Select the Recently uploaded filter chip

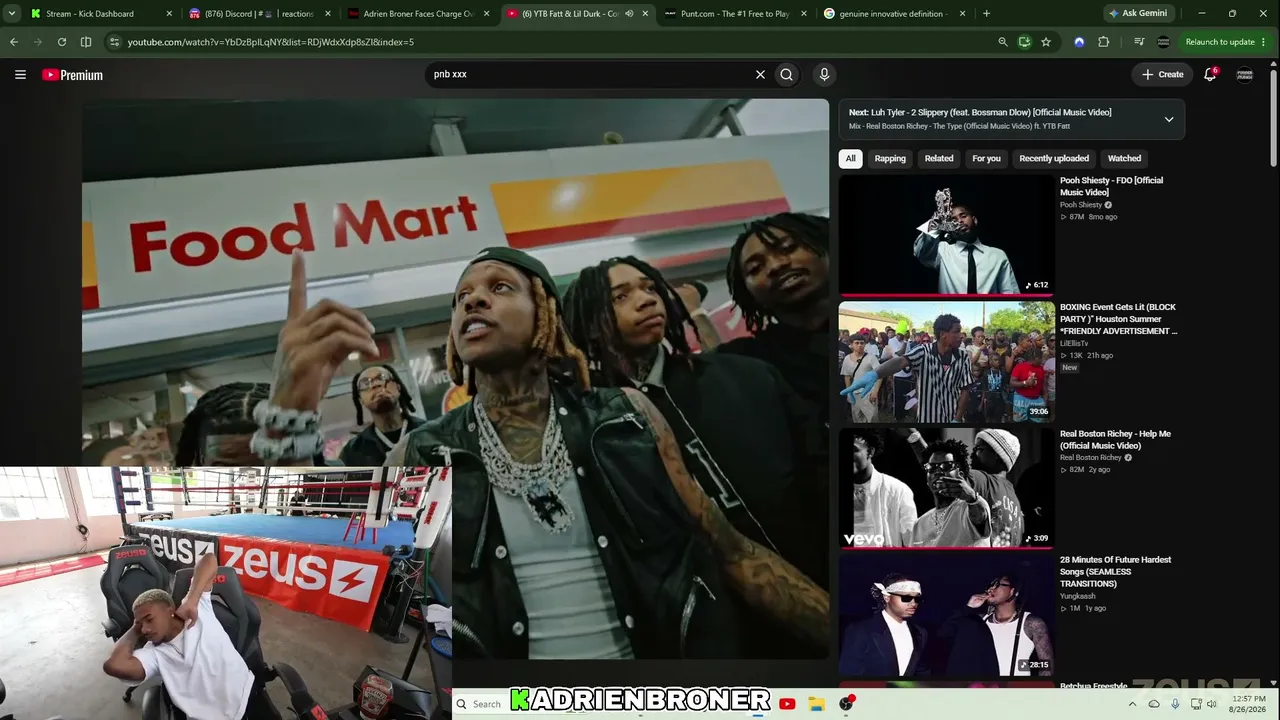(x=1054, y=158)
